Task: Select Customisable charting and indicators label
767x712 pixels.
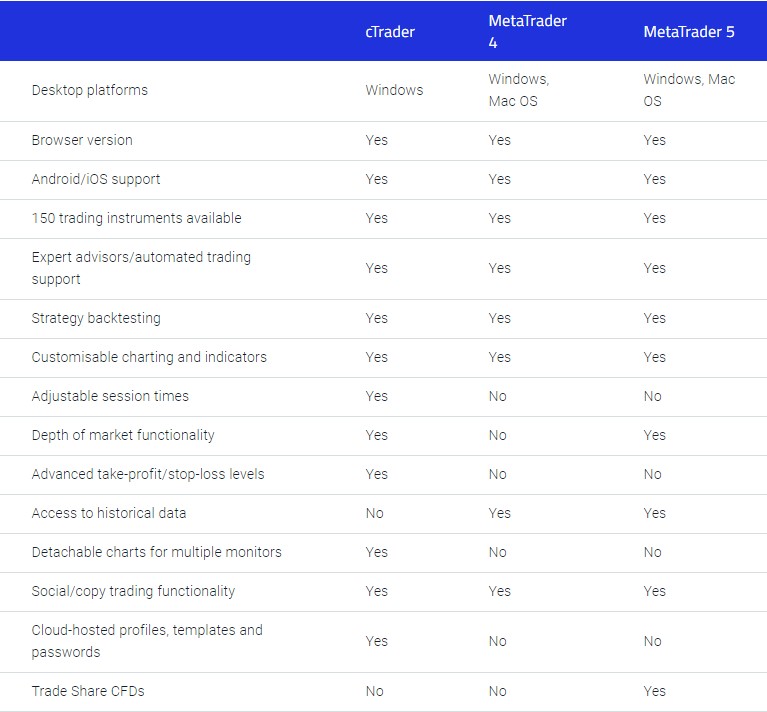Action: pyautogui.click(x=149, y=357)
